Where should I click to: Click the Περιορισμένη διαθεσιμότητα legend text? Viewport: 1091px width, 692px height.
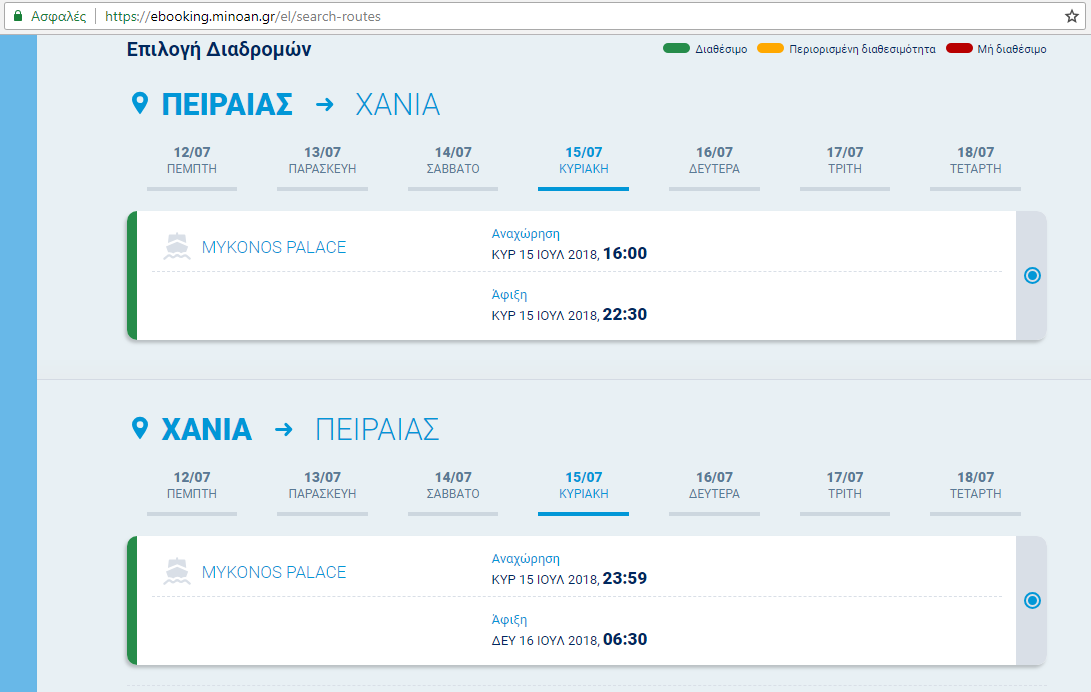[862, 49]
